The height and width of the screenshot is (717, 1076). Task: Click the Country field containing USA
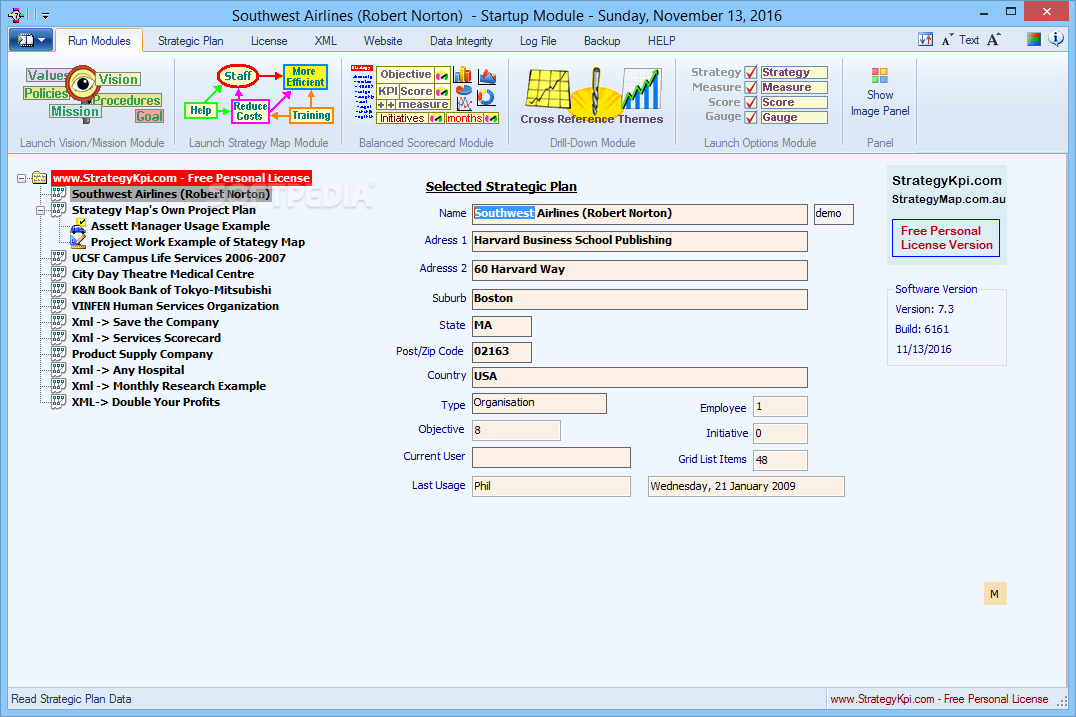pyautogui.click(x=640, y=377)
